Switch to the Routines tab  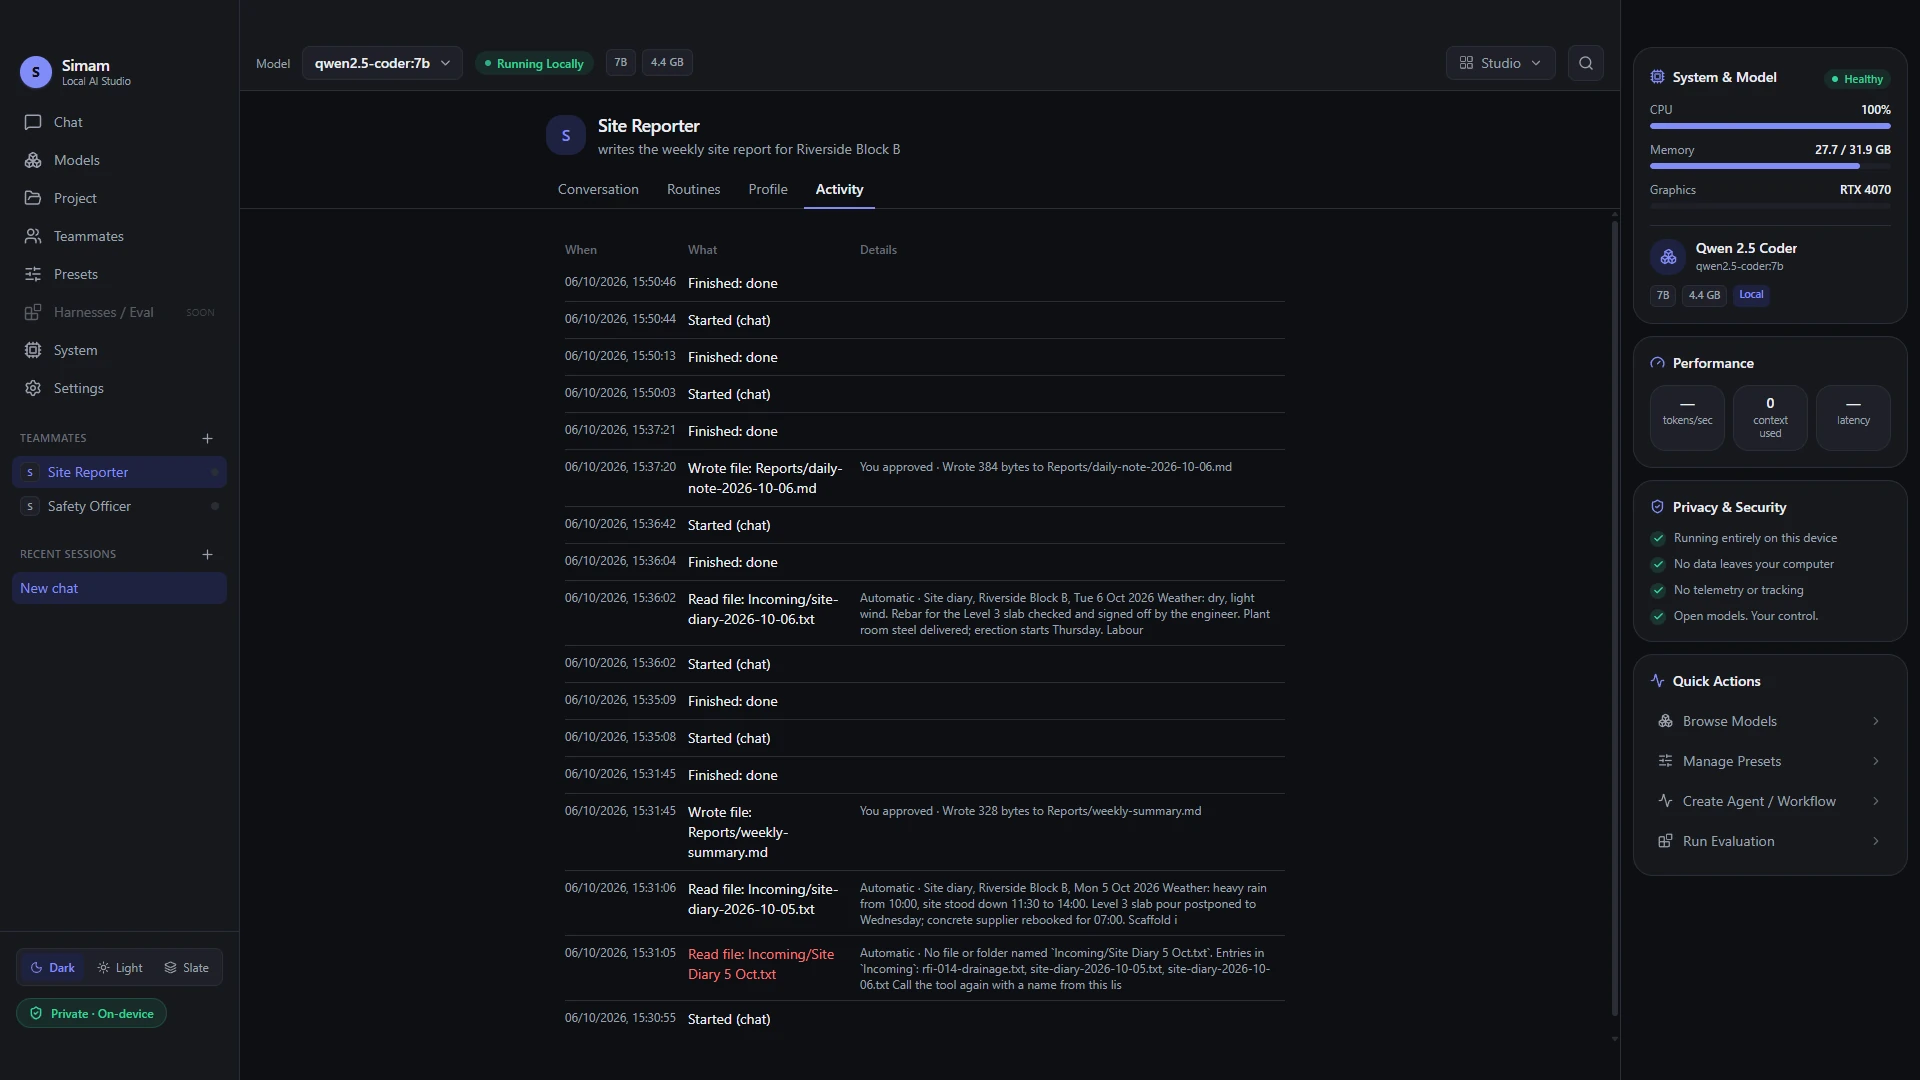tap(693, 189)
